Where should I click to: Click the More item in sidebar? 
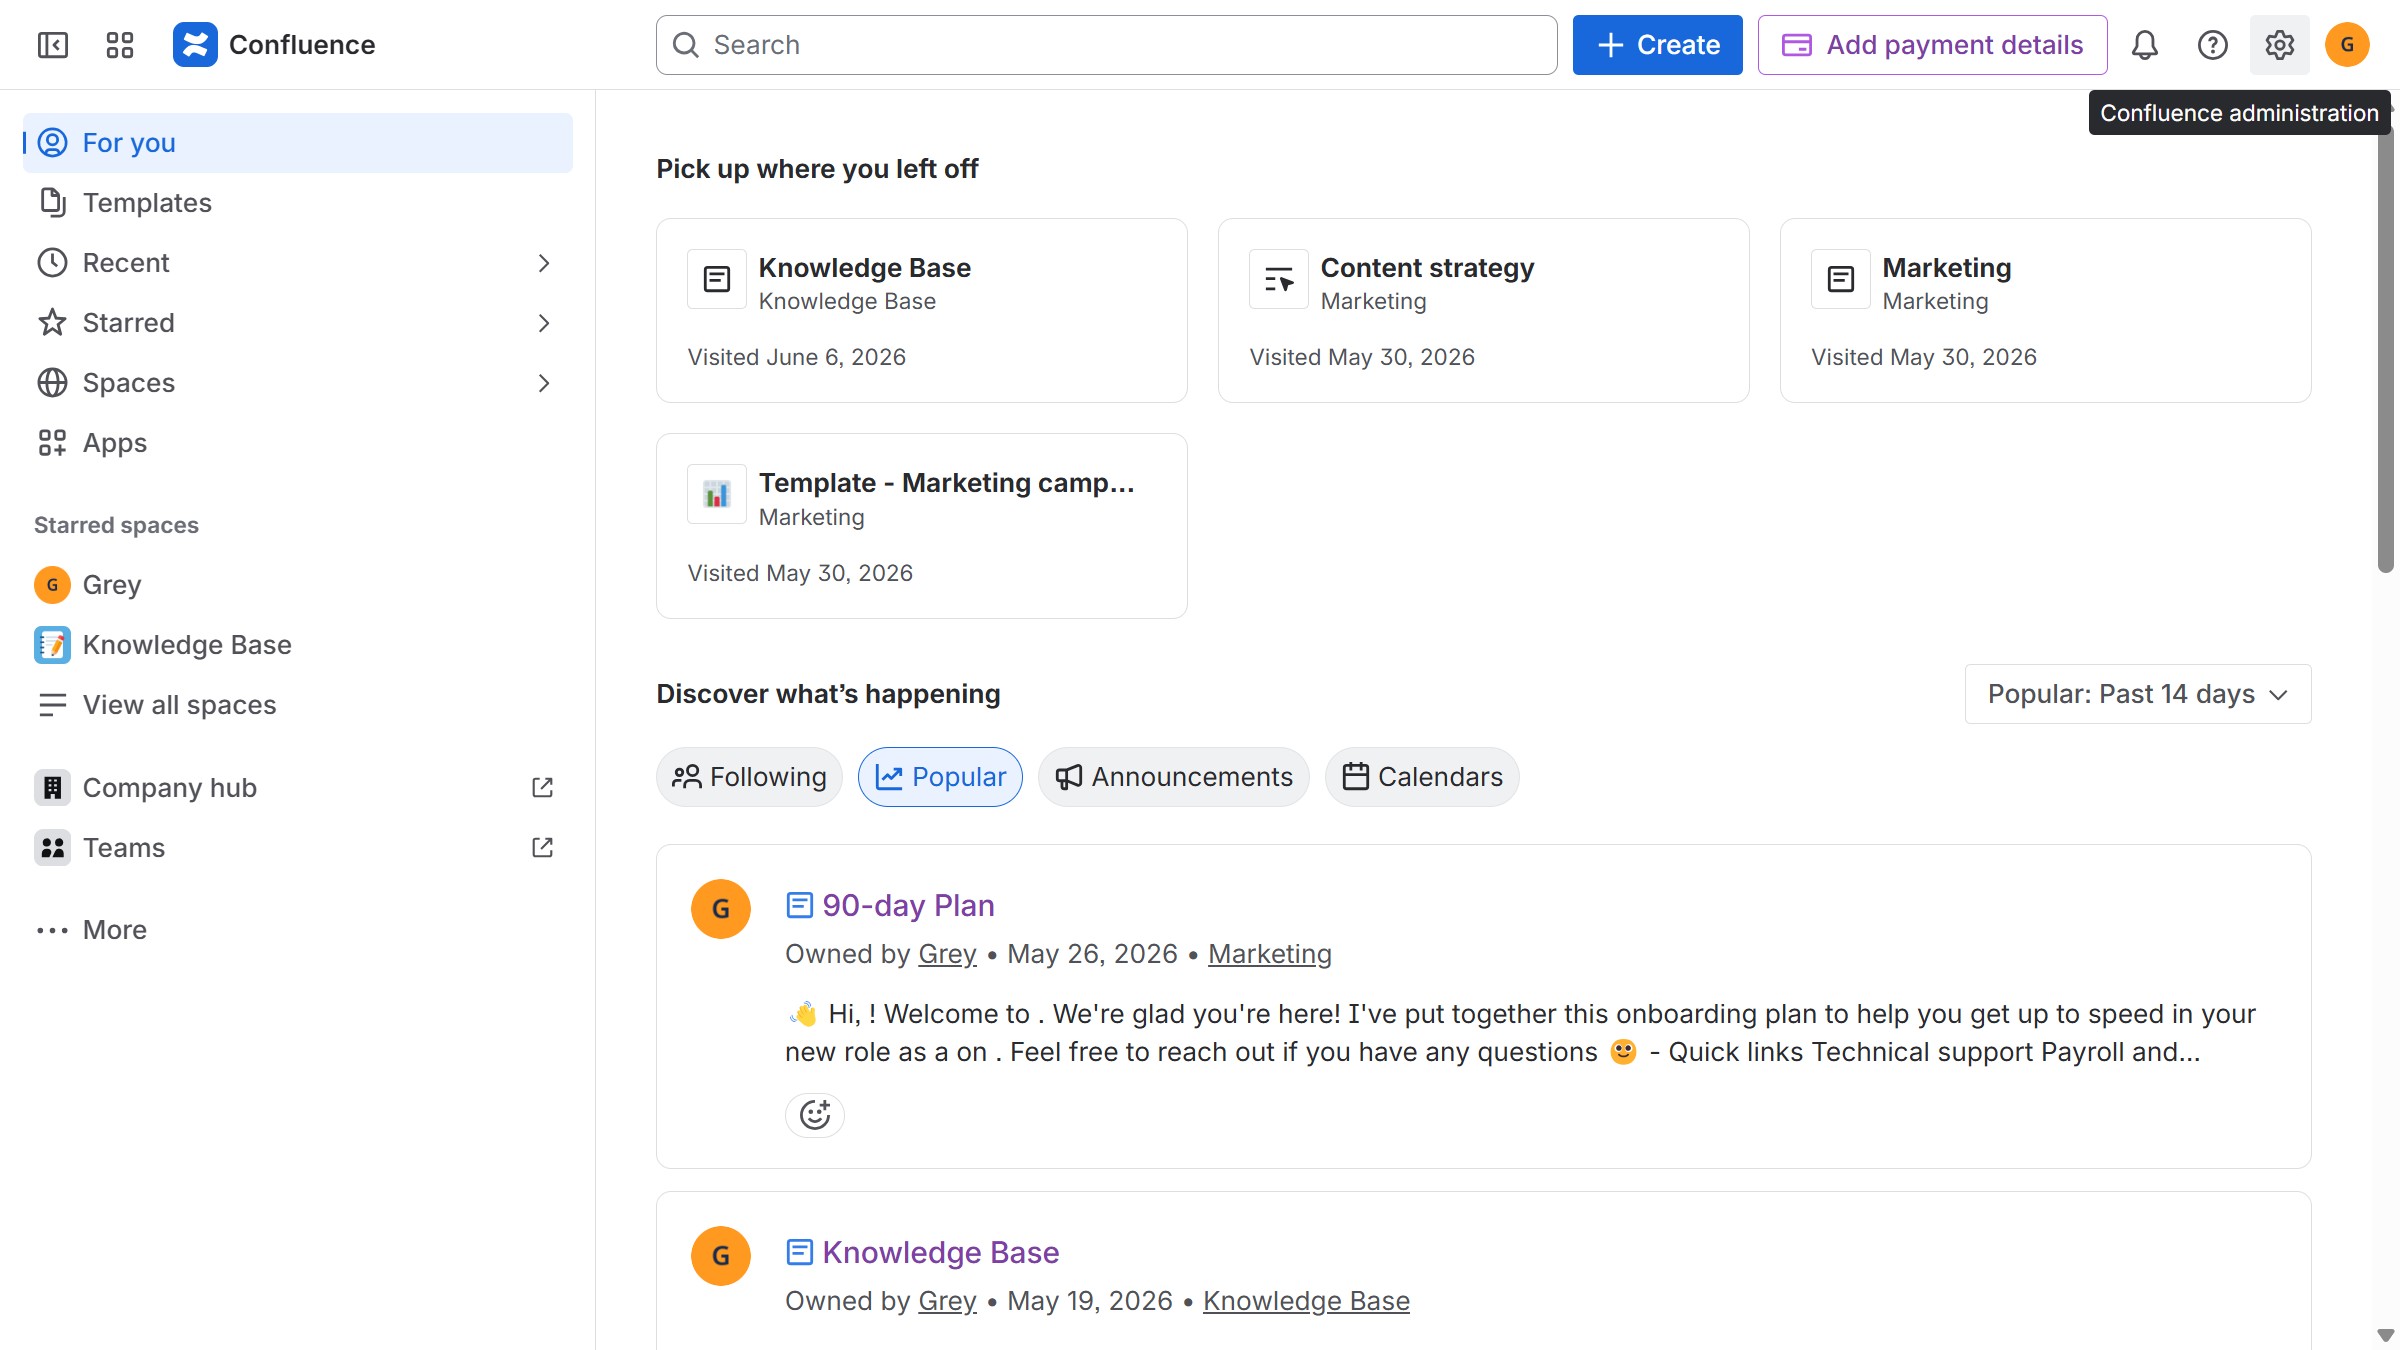(298, 930)
